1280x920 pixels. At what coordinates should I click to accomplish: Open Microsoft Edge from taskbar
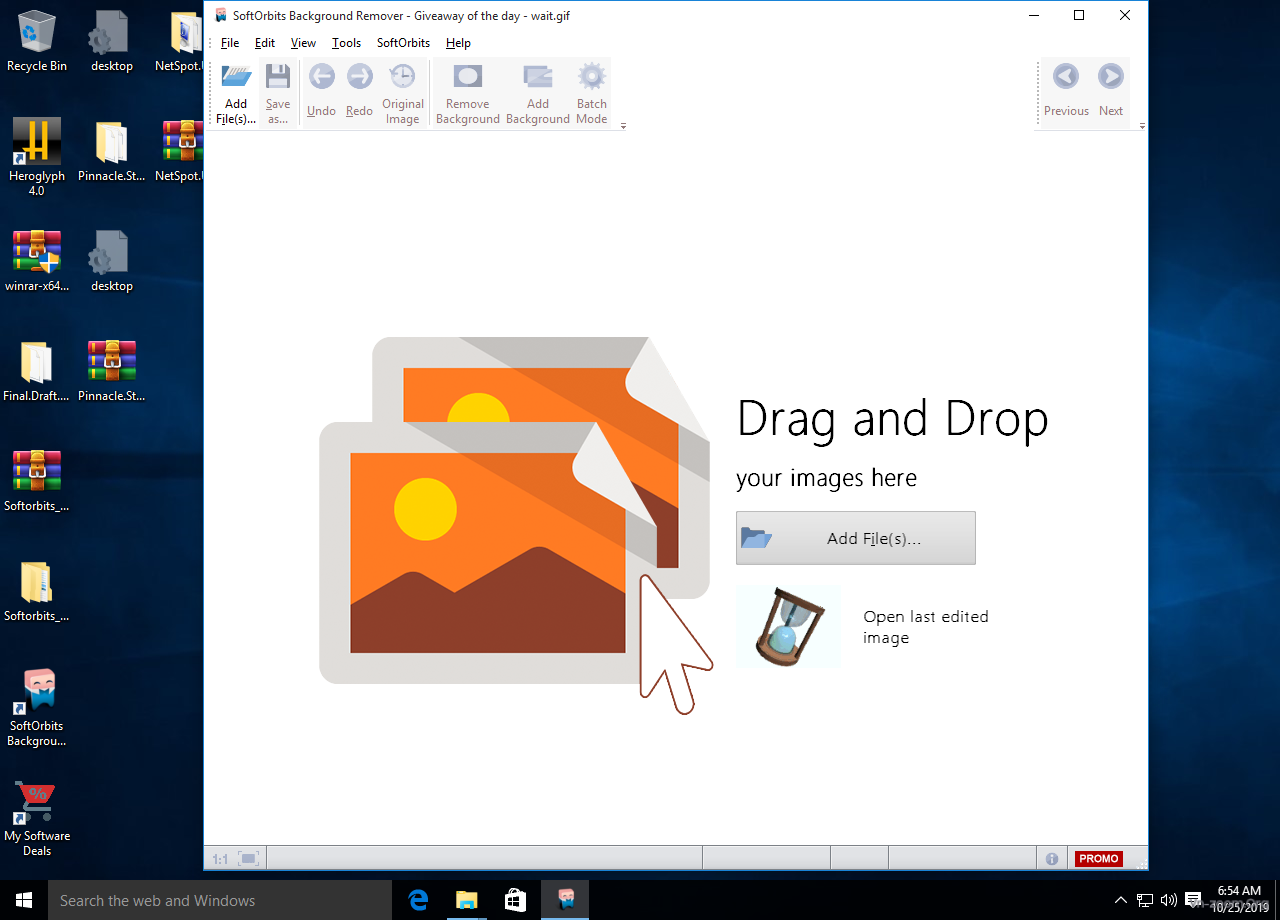pos(418,900)
